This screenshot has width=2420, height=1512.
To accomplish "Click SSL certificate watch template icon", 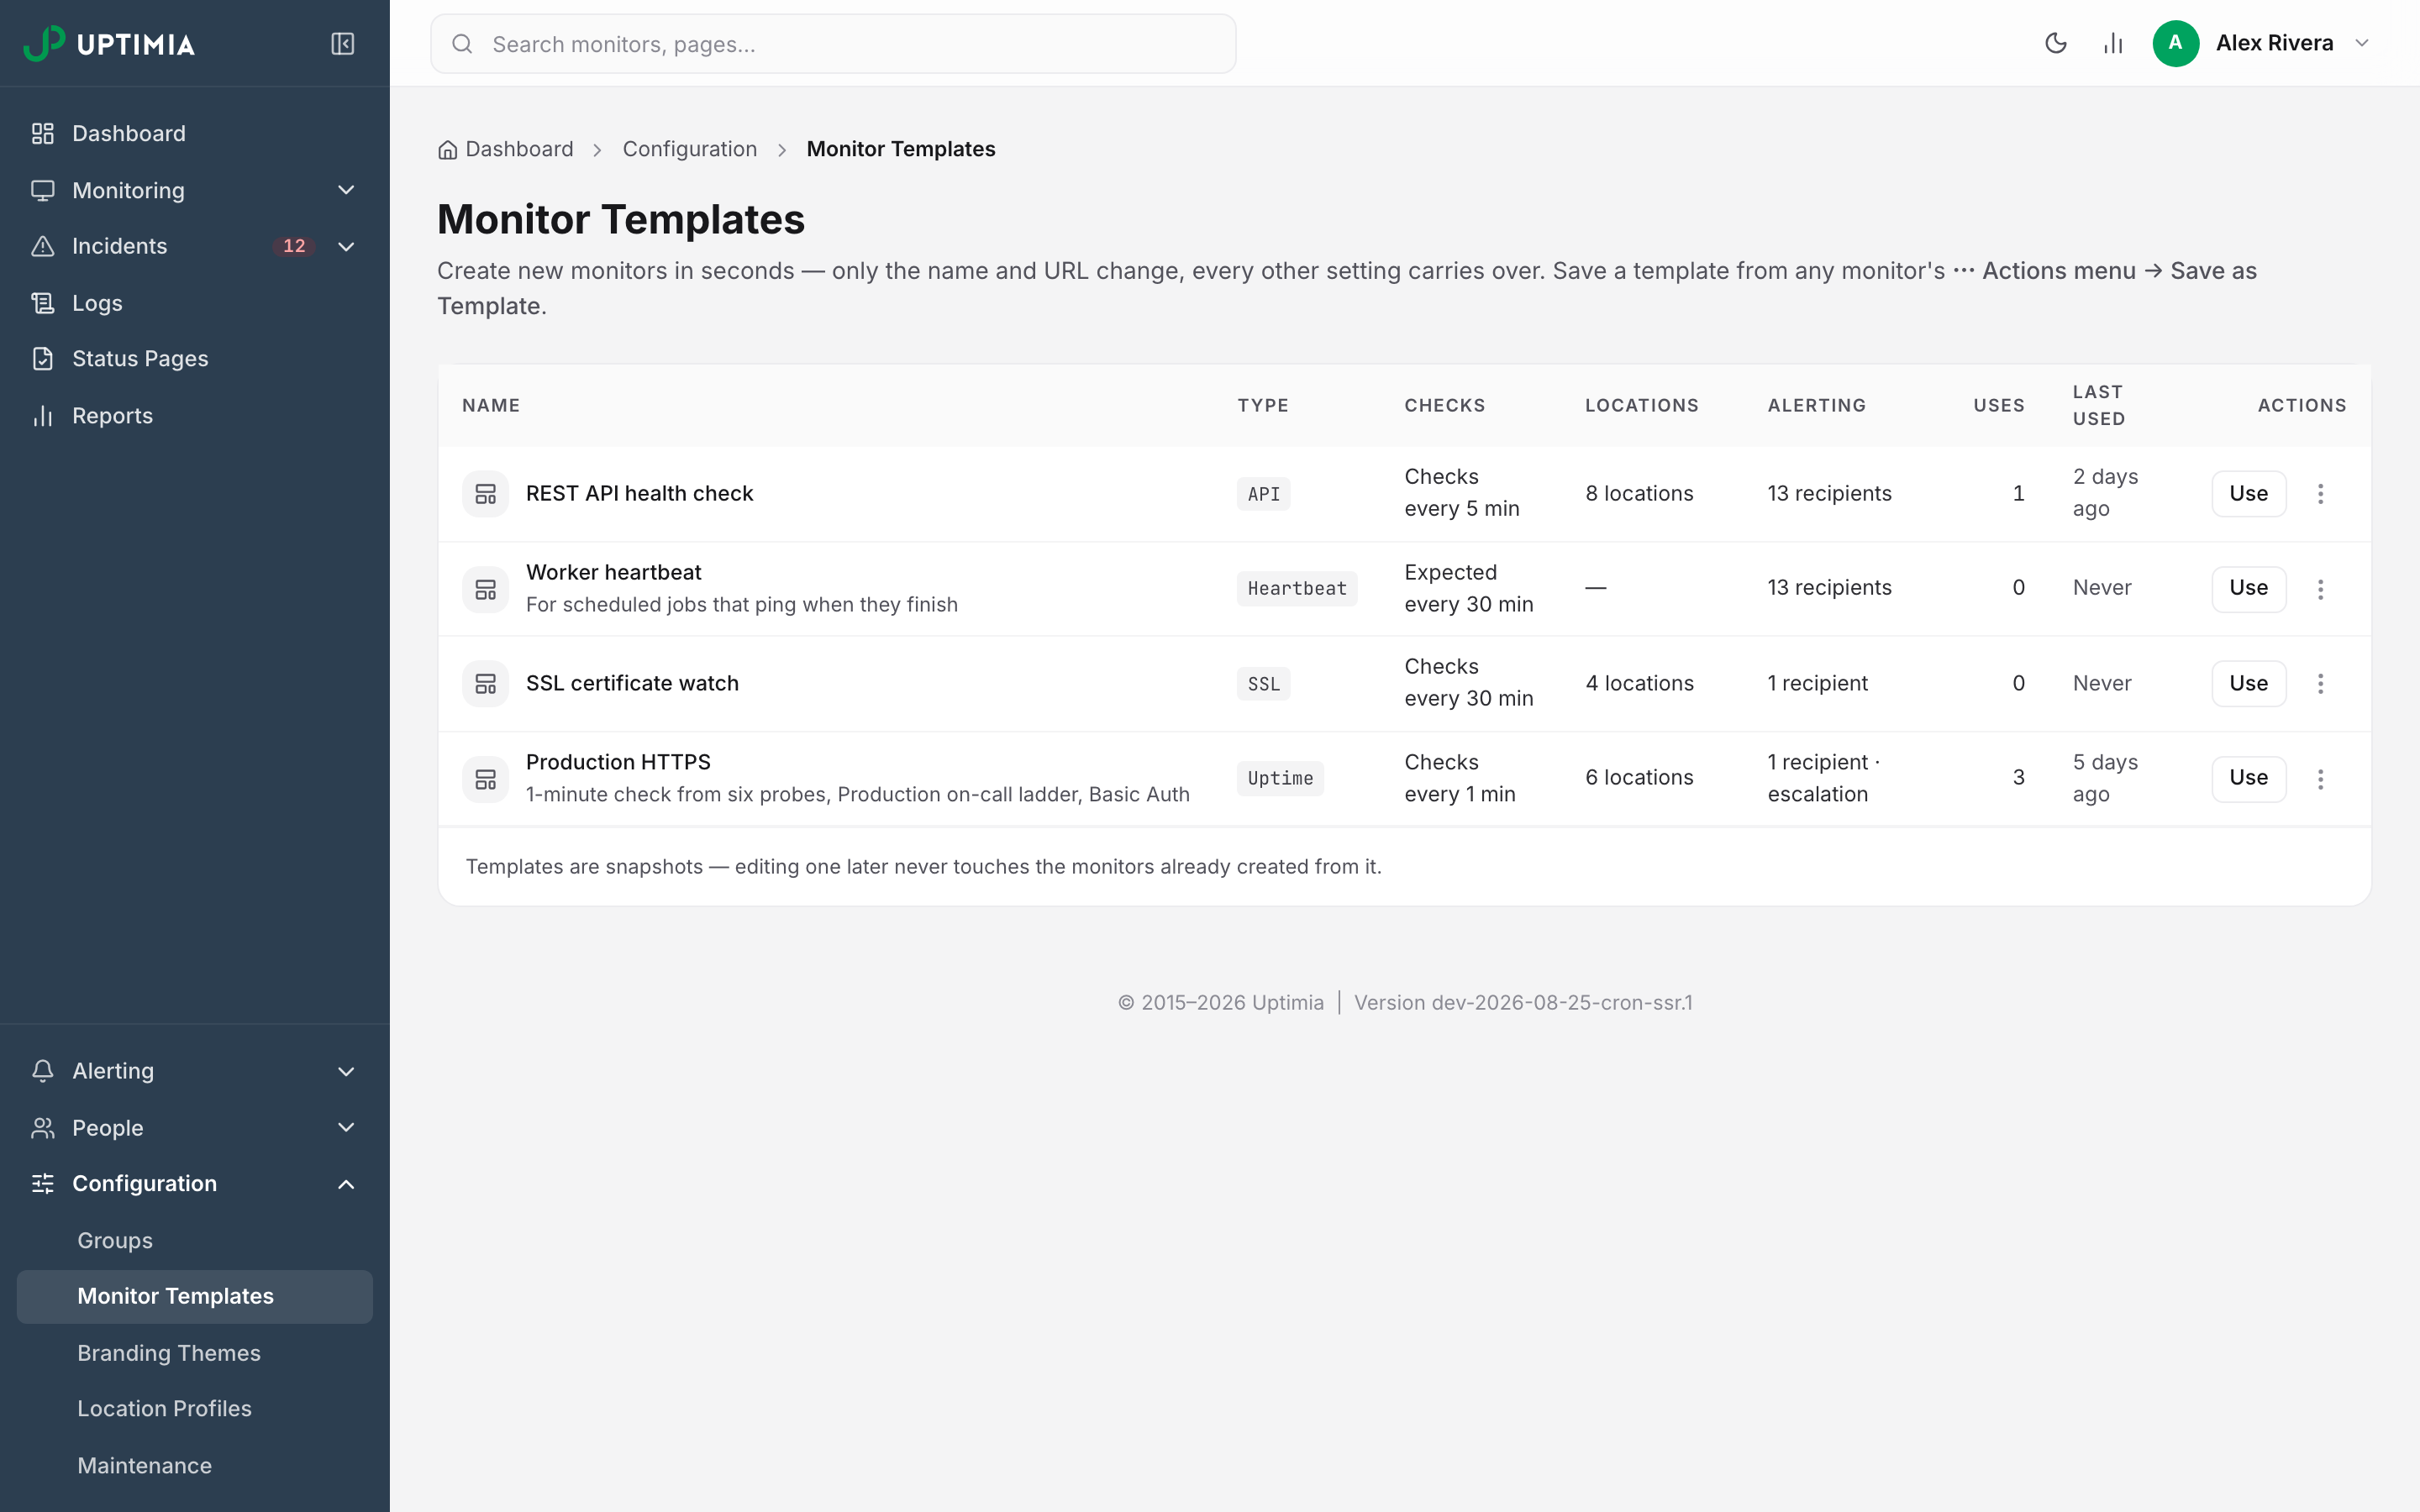I will point(485,683).
